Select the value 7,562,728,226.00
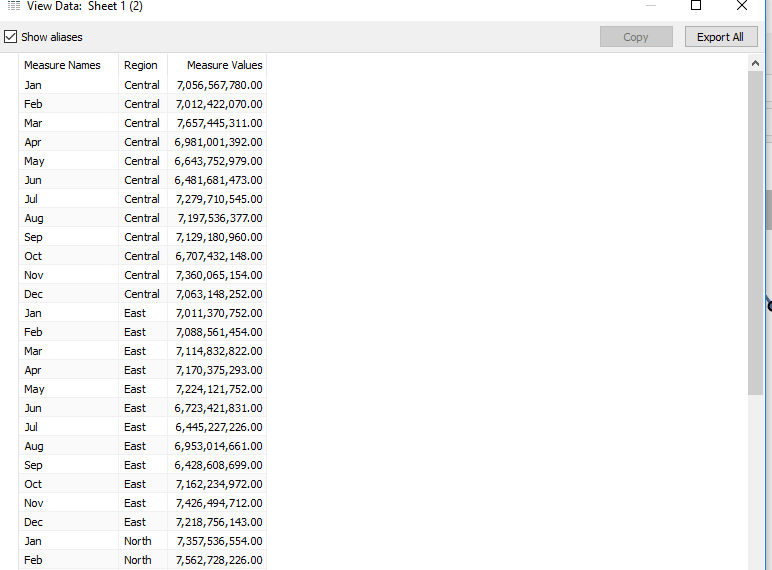772x570 pixels. coord(220,560)
